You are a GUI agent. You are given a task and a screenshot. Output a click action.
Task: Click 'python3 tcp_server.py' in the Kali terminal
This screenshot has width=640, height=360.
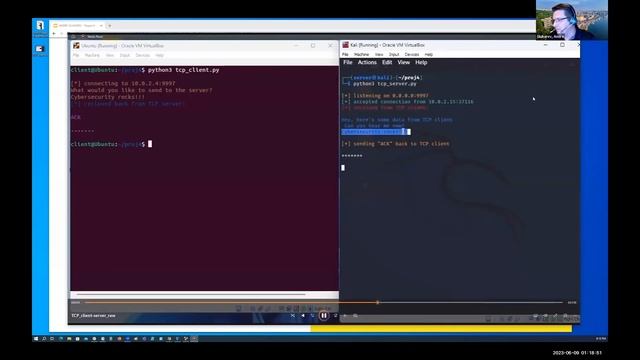point(385,84)
